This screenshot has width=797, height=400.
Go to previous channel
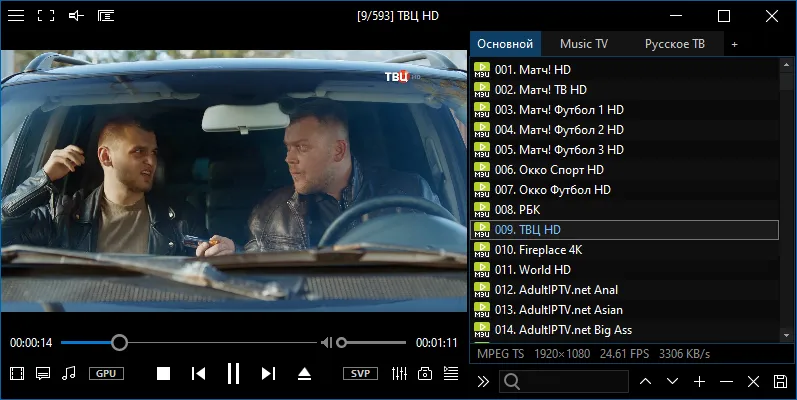click(x=198, y=374)
